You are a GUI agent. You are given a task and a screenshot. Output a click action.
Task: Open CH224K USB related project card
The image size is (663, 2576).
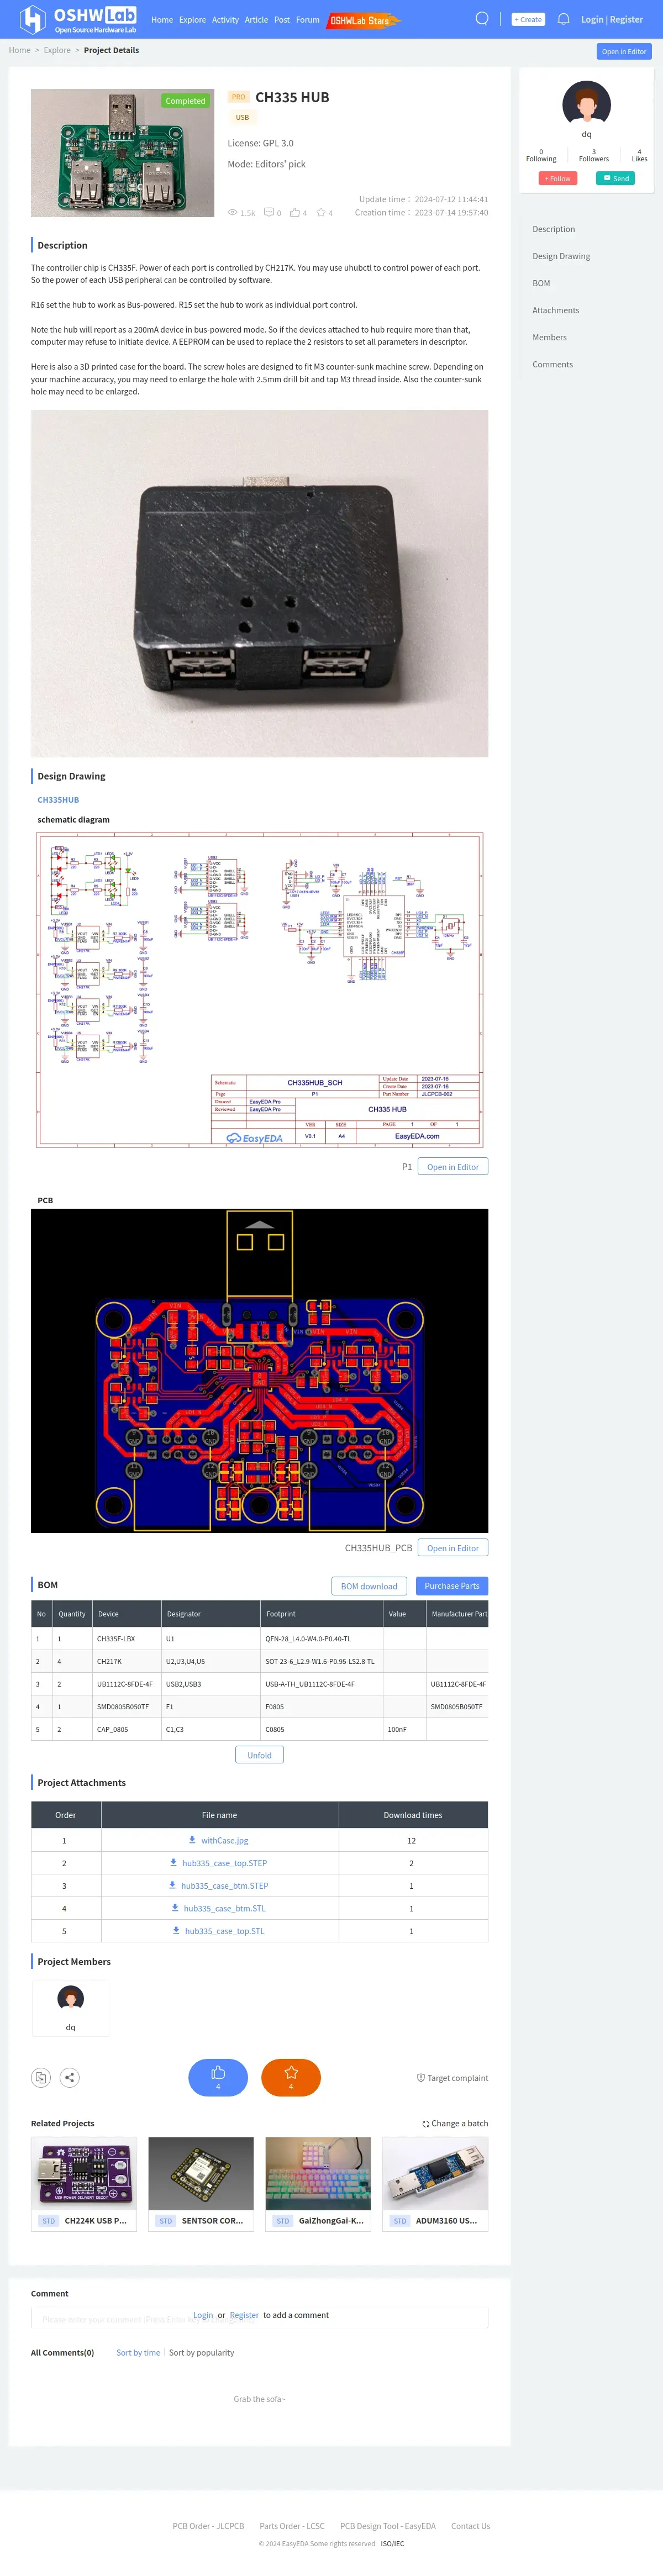tap(84, 2183)
